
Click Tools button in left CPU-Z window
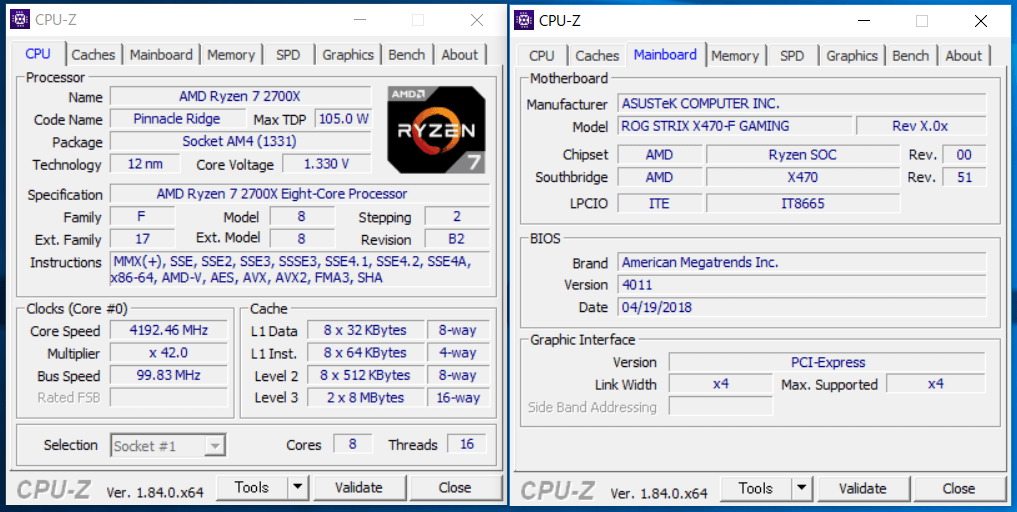click(x=252, y=487)
